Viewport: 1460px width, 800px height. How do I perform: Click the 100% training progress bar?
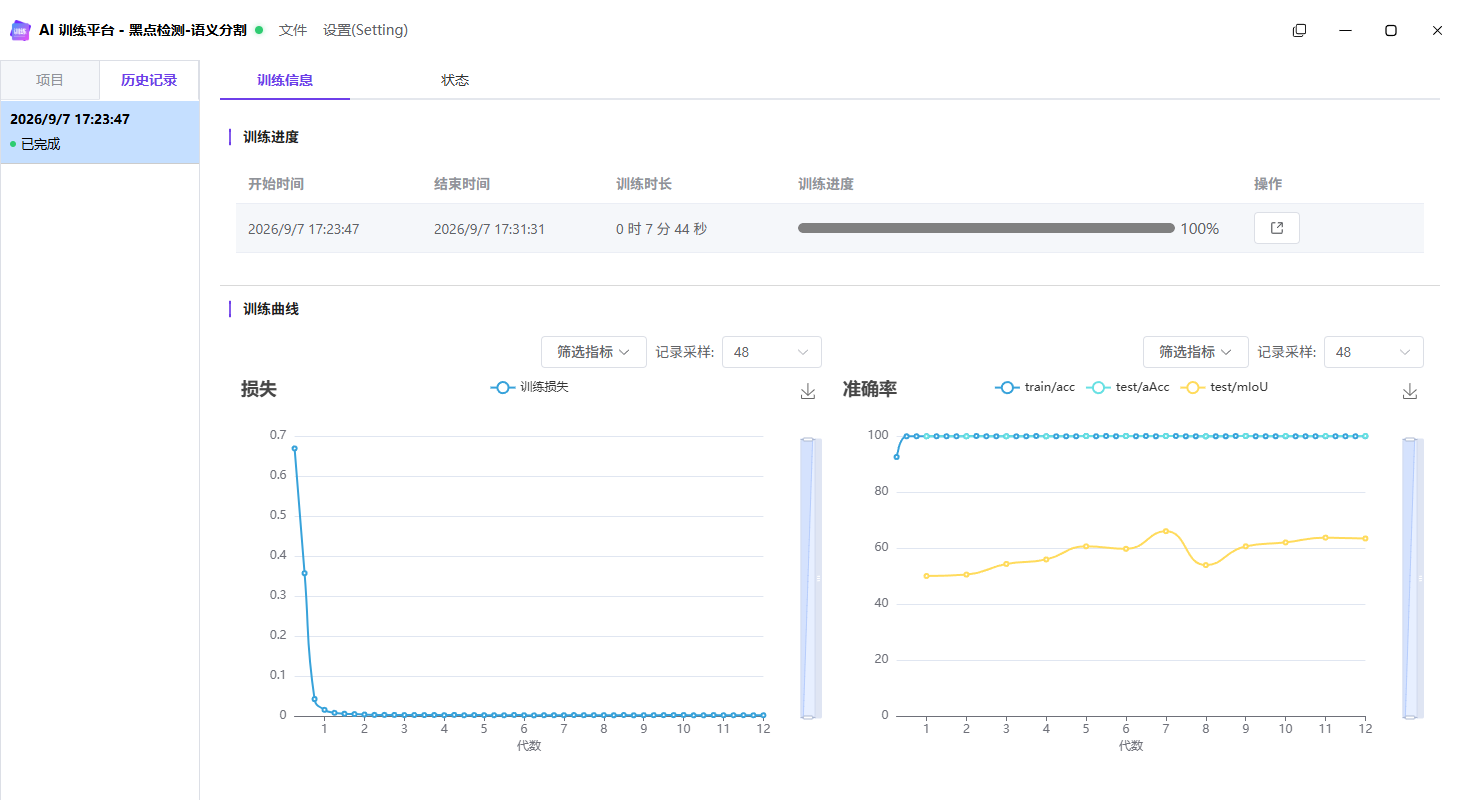pos(986,228)
